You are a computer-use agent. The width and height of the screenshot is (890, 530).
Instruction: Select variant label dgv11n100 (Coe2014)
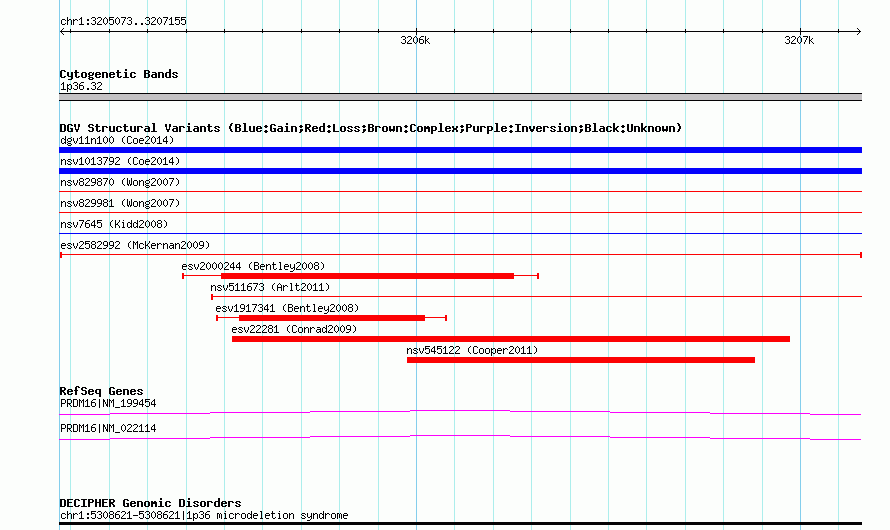(x=117, y=140)
